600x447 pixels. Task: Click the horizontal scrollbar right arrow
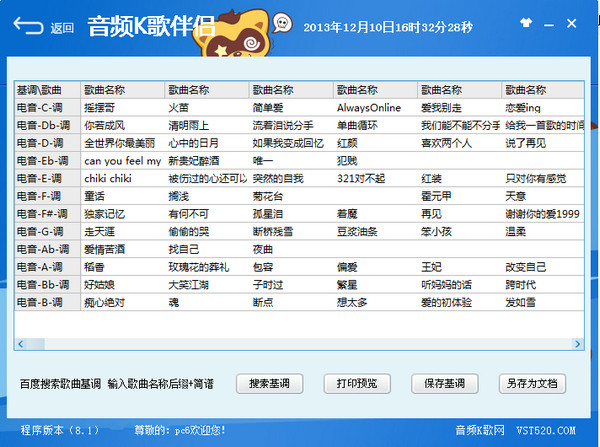pyautogui.click(x=579, y=344)
